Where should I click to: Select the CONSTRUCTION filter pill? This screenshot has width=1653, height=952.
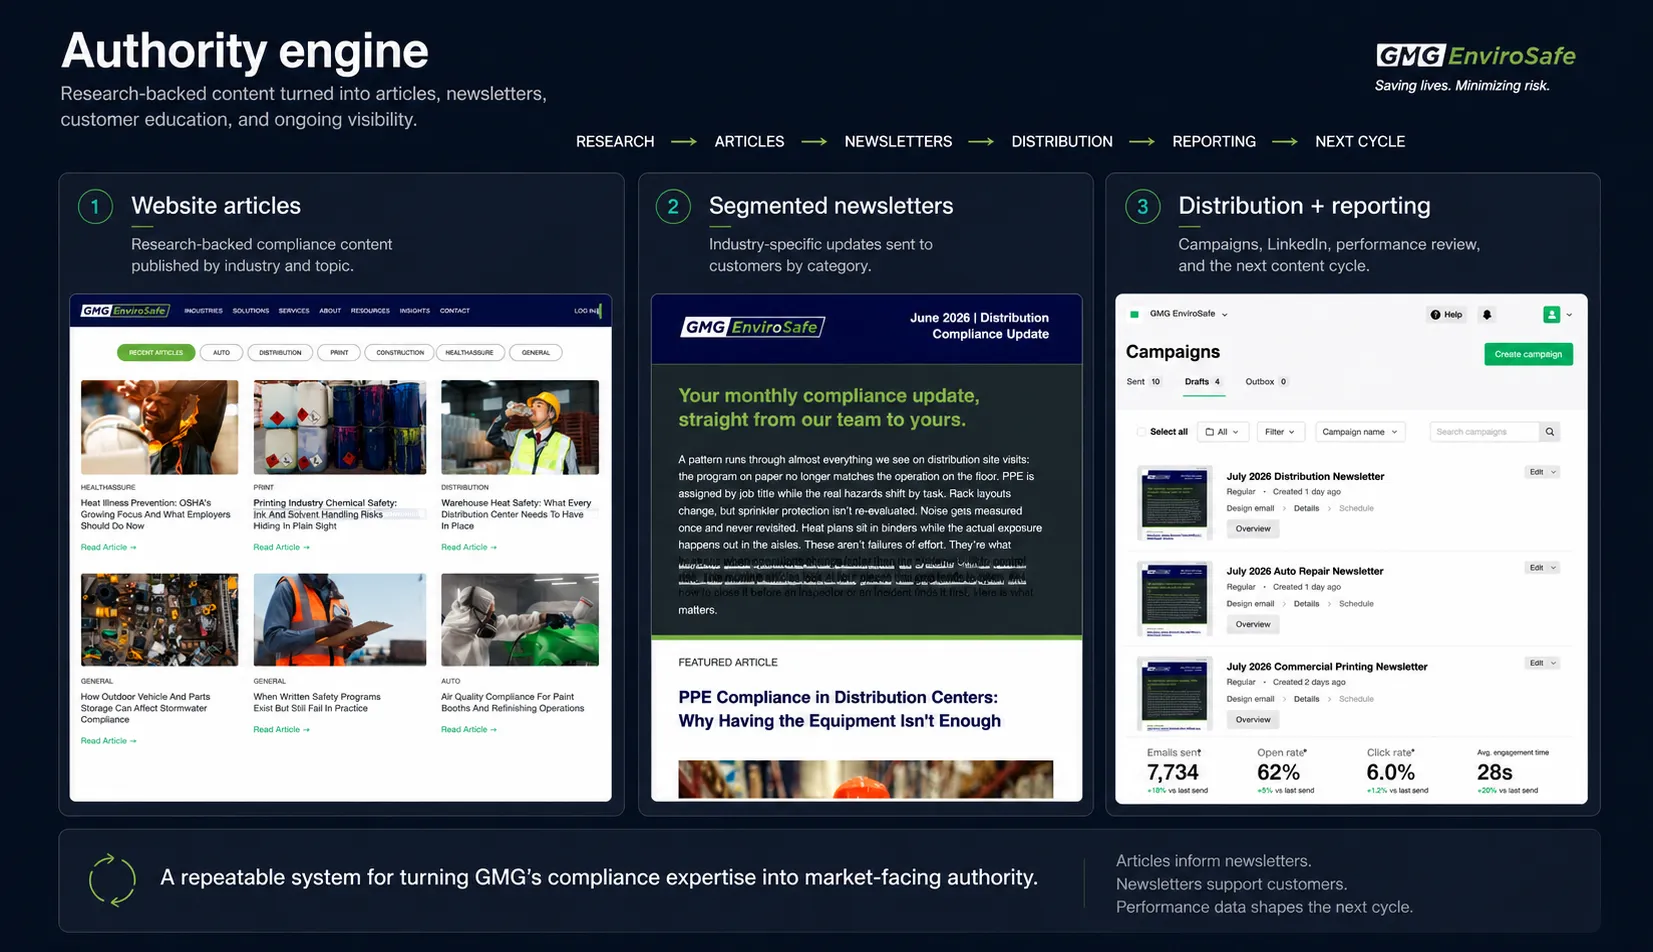point(400,352)
